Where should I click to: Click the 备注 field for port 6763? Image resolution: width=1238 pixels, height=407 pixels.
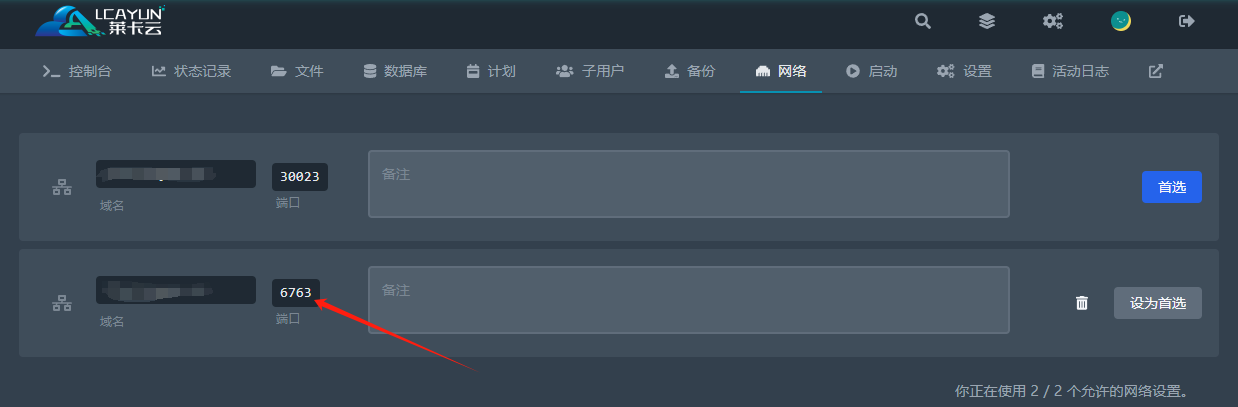tap(689, 300)
